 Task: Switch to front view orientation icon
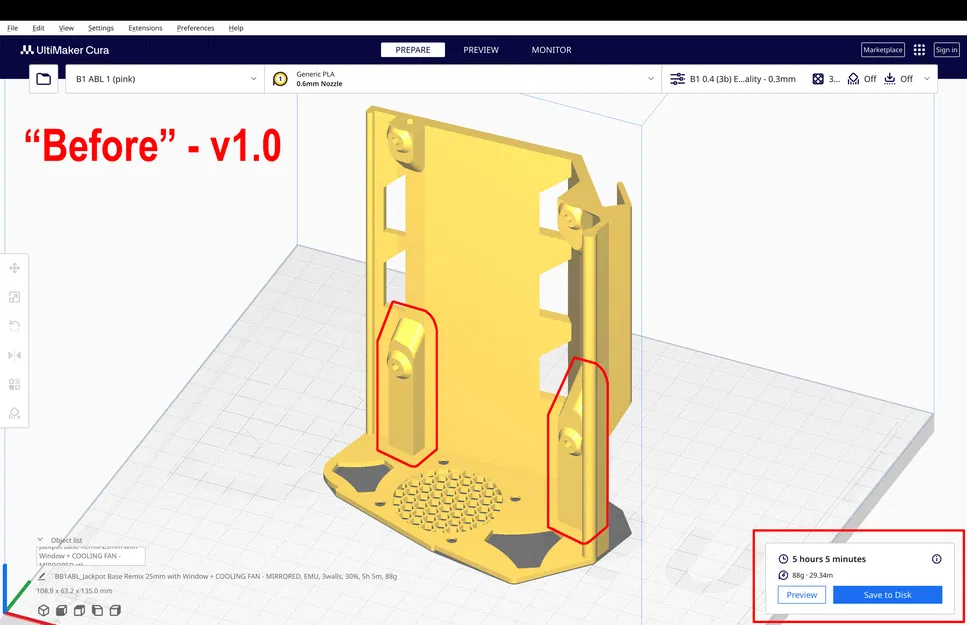61,608
